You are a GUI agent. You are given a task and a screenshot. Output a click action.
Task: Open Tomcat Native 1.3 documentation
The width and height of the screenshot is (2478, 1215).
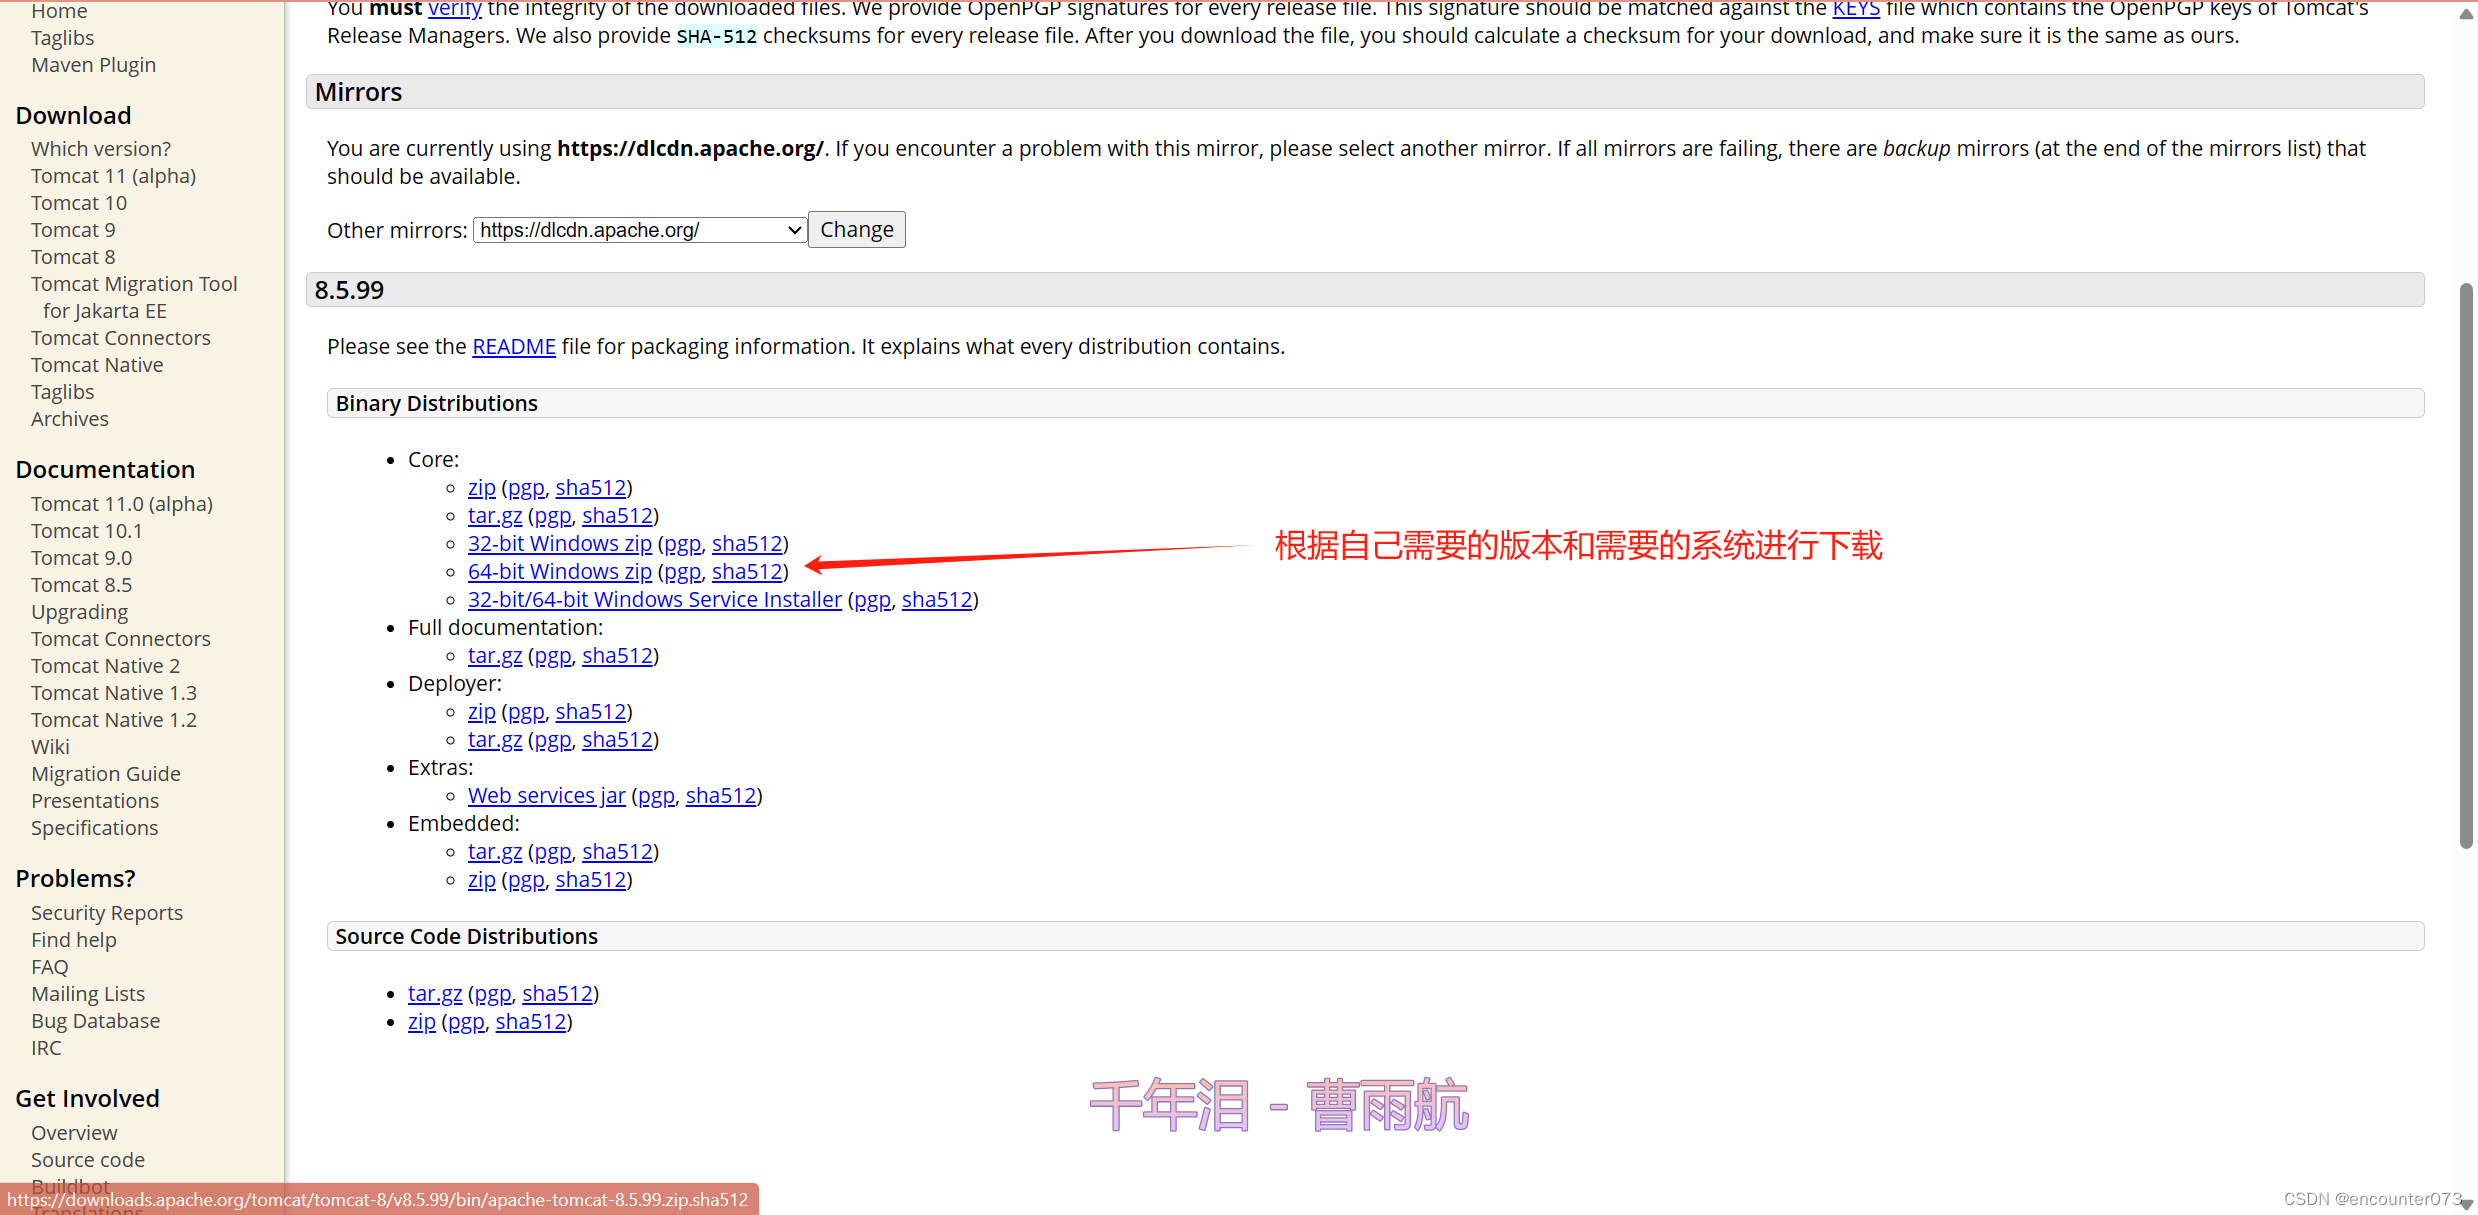pyautogui.click(x=113, y=693)
